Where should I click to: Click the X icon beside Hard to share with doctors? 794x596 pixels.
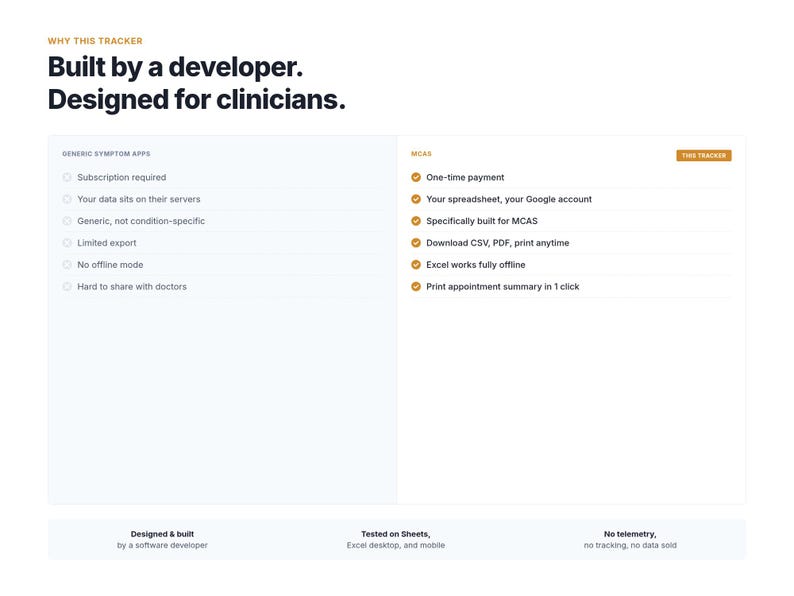(67, 287)
